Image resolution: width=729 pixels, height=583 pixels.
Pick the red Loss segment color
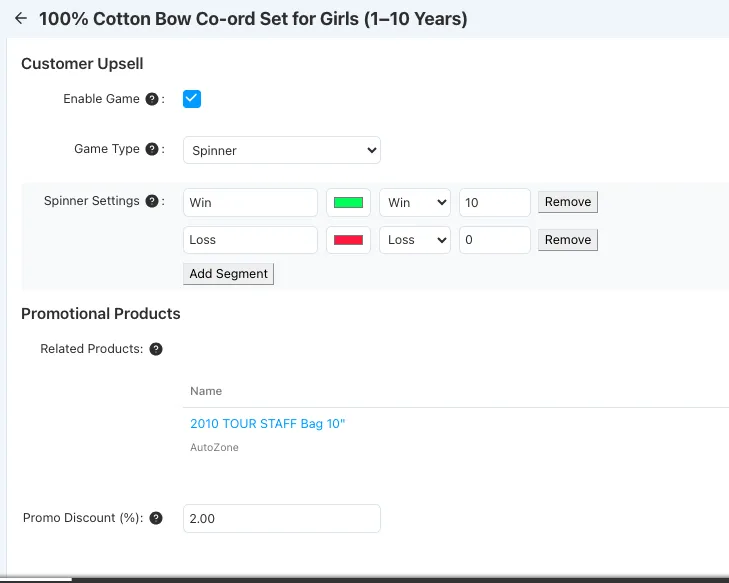pyautogui.click(x=348, y=240)
